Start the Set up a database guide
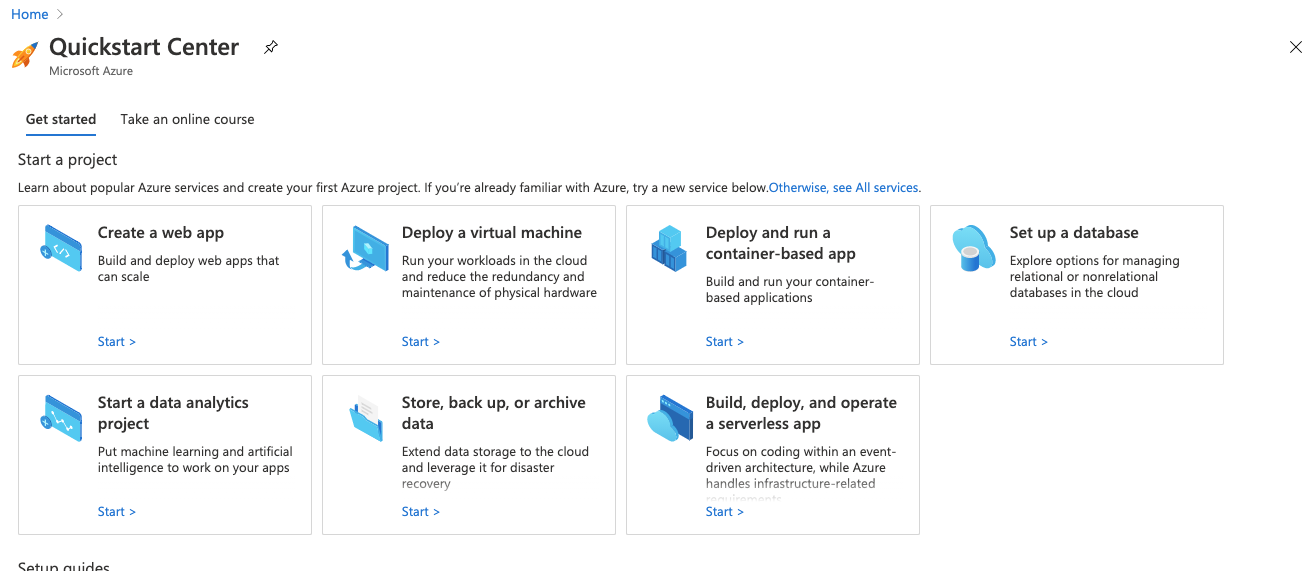The image size is (1312, 571). [x=1028, y=342]
